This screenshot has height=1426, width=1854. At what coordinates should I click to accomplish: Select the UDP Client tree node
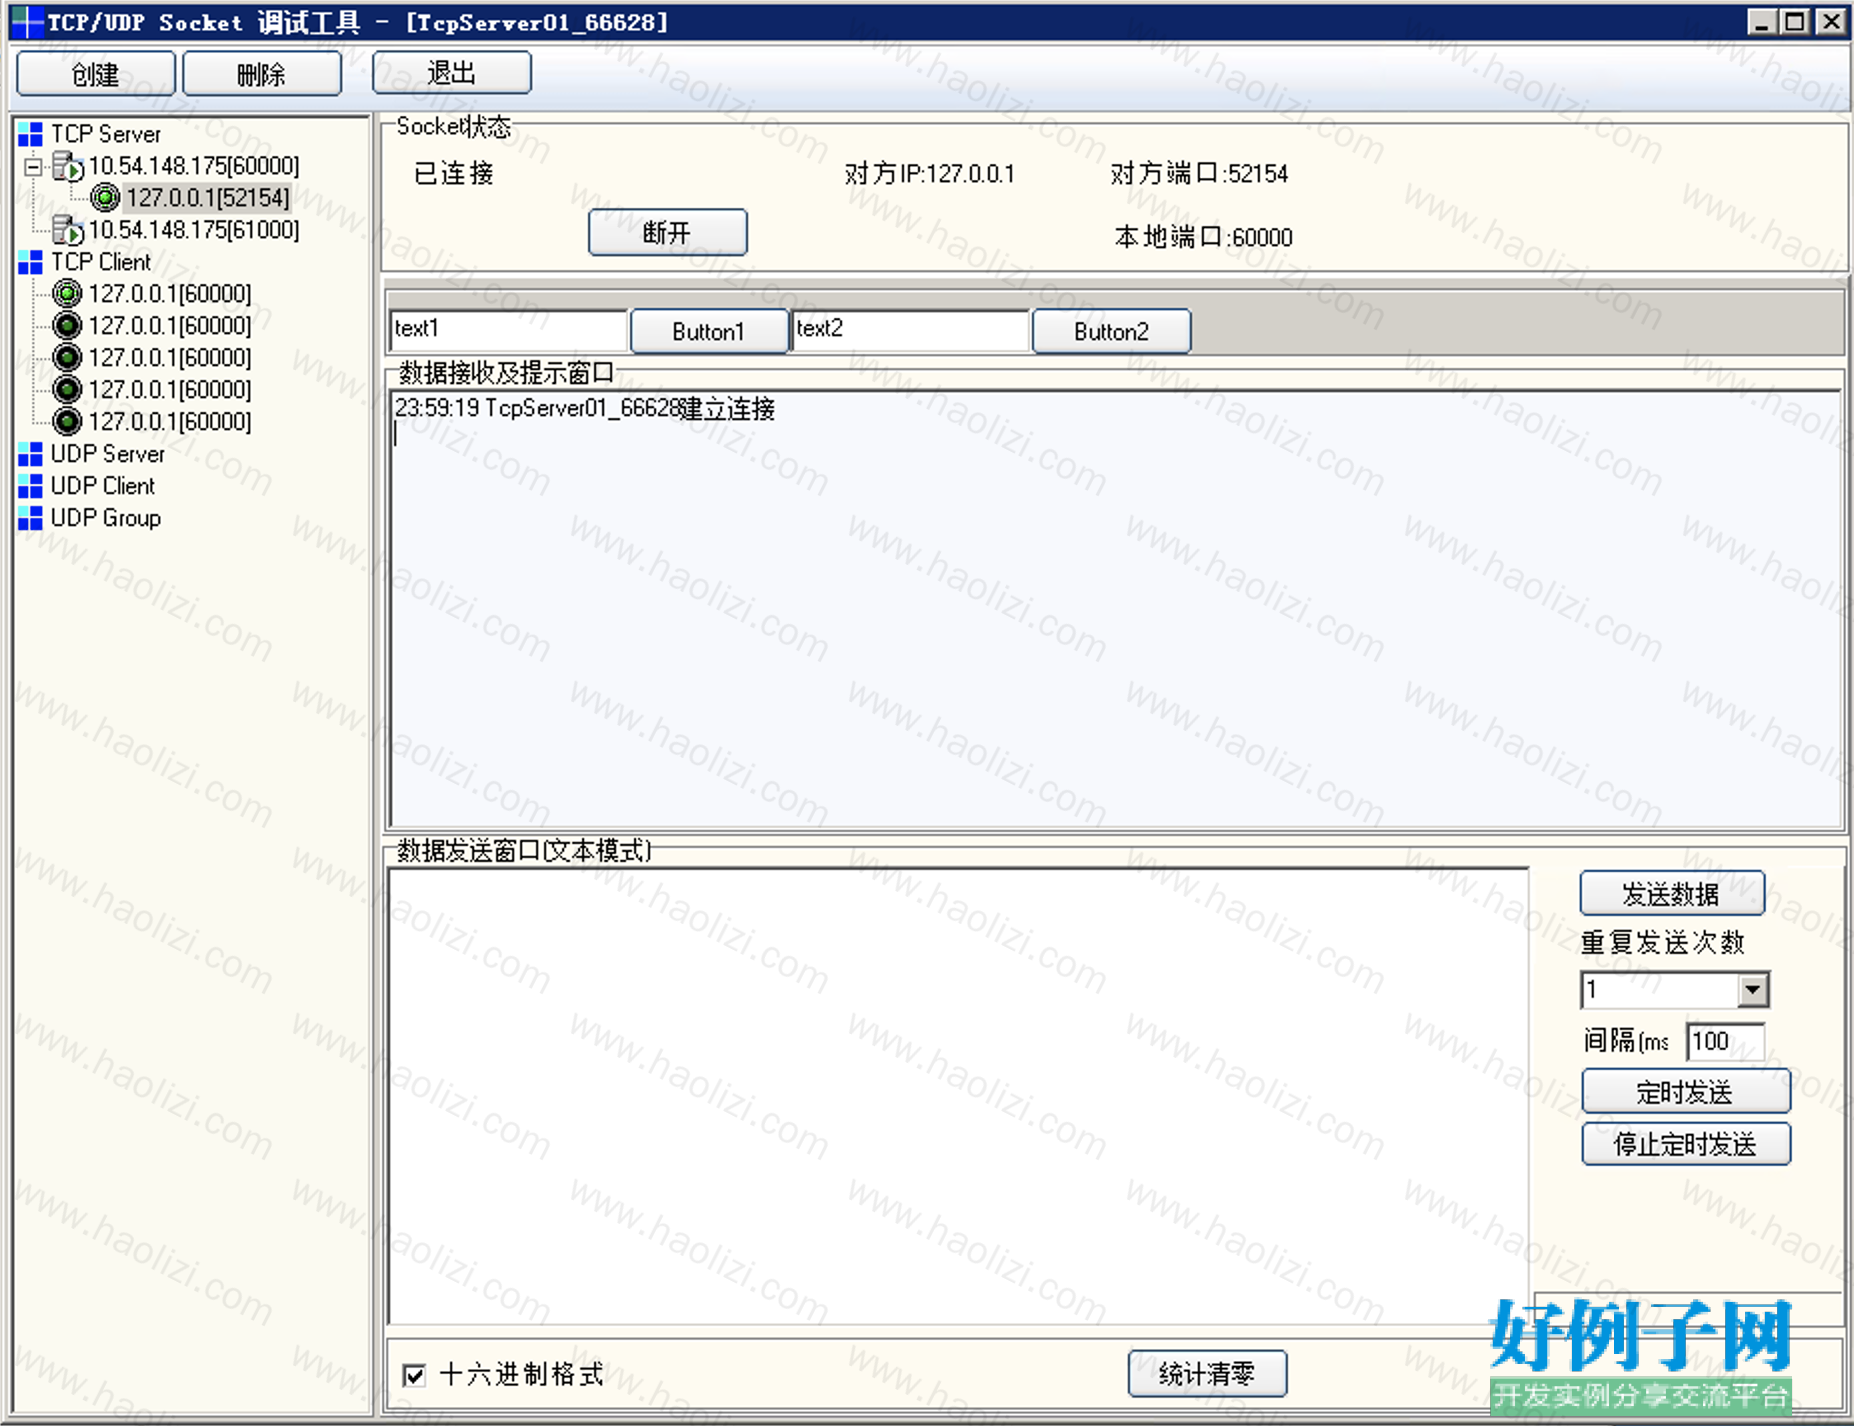(103, 486)
